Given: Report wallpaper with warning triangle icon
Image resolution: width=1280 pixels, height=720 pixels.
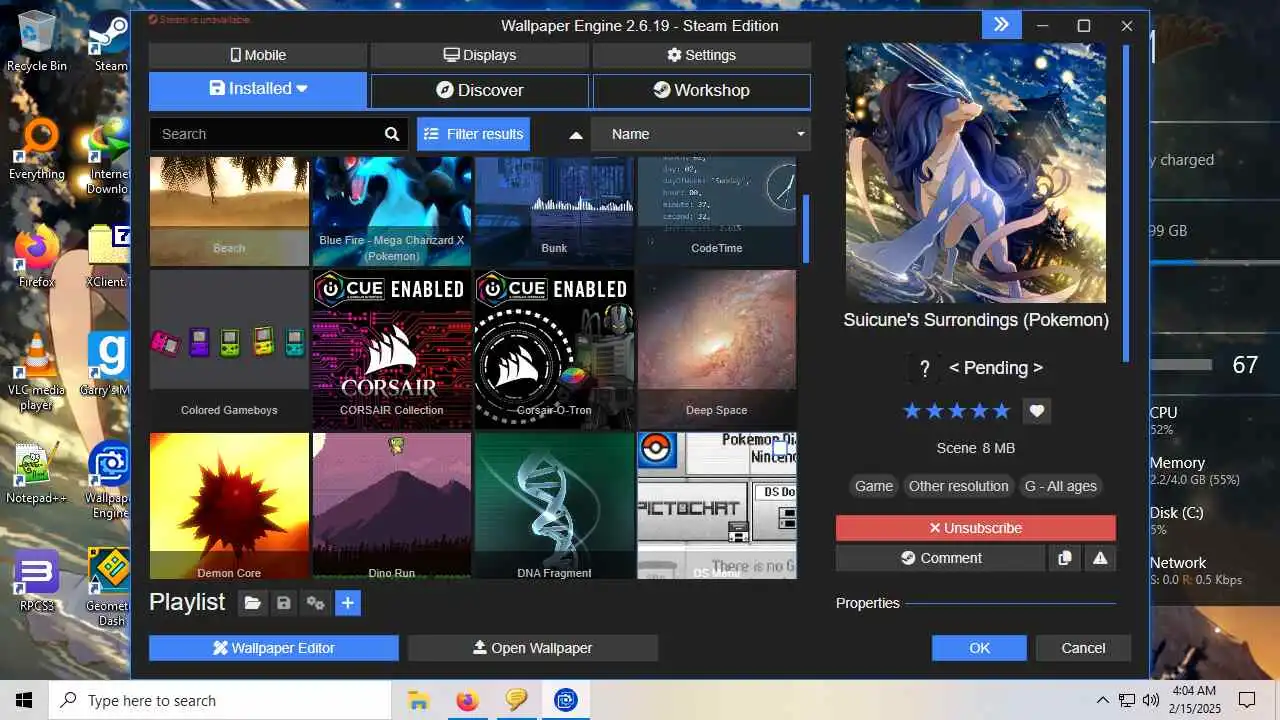Looking at the screenshot, I should (1100, 558).
